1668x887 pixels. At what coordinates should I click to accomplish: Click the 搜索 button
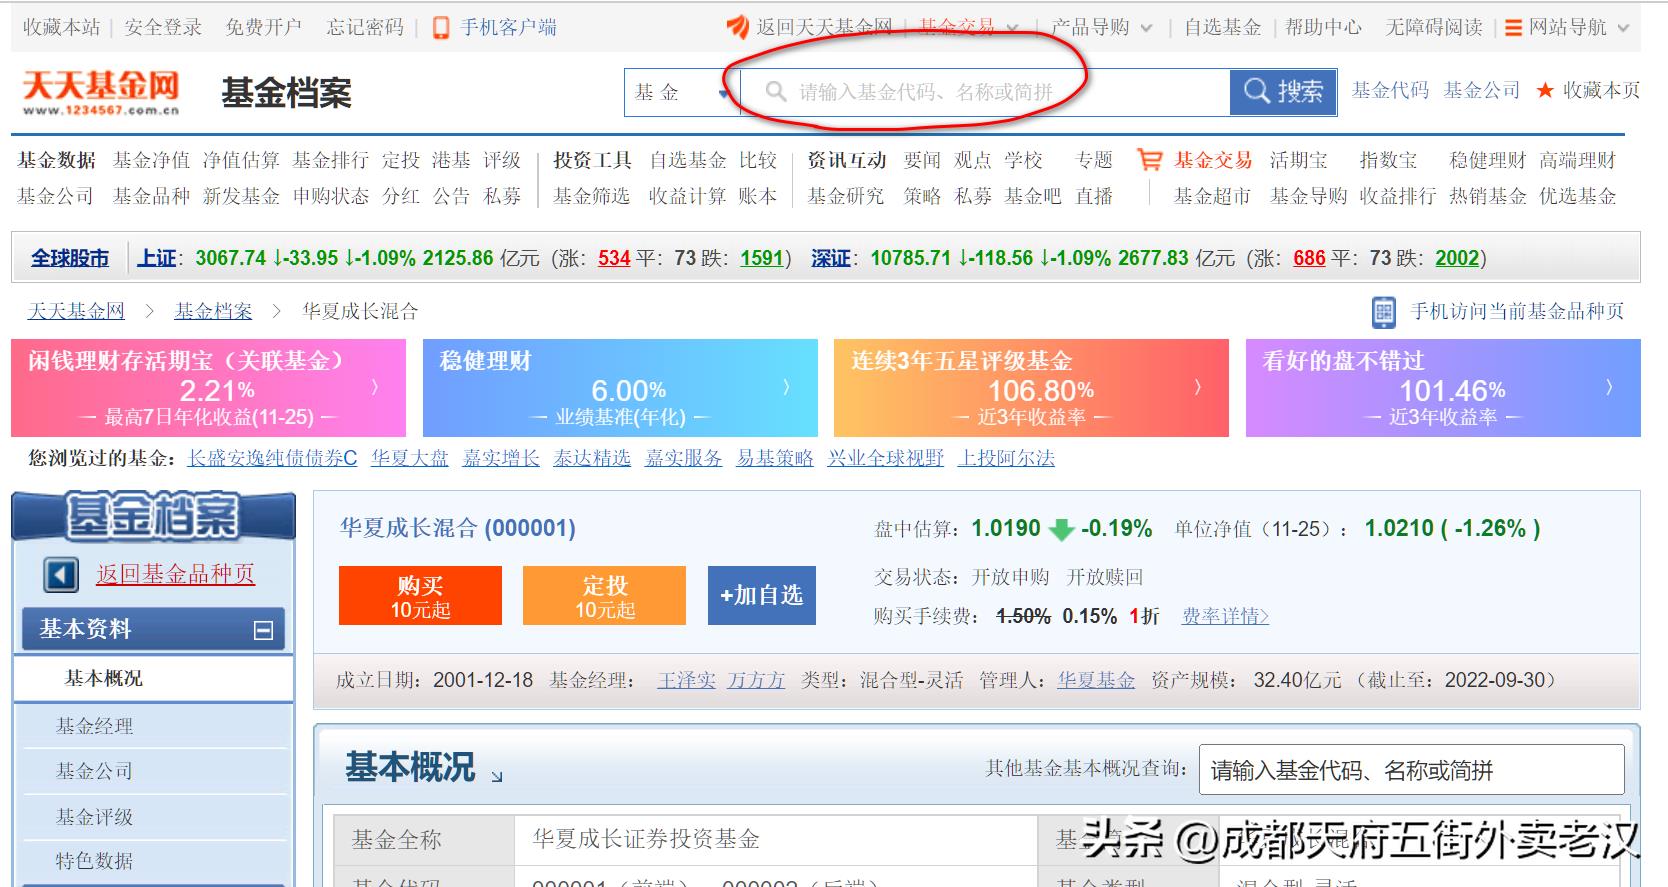click(x=1283, y=92)
